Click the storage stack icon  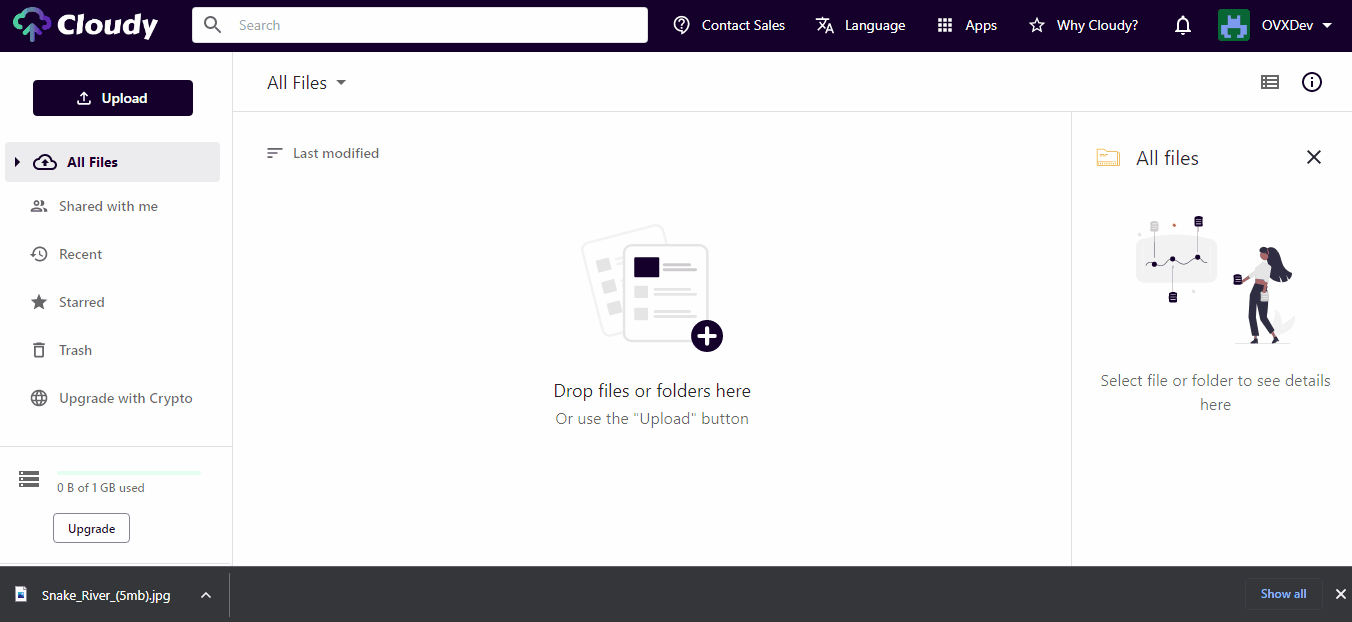click(29, 480)
